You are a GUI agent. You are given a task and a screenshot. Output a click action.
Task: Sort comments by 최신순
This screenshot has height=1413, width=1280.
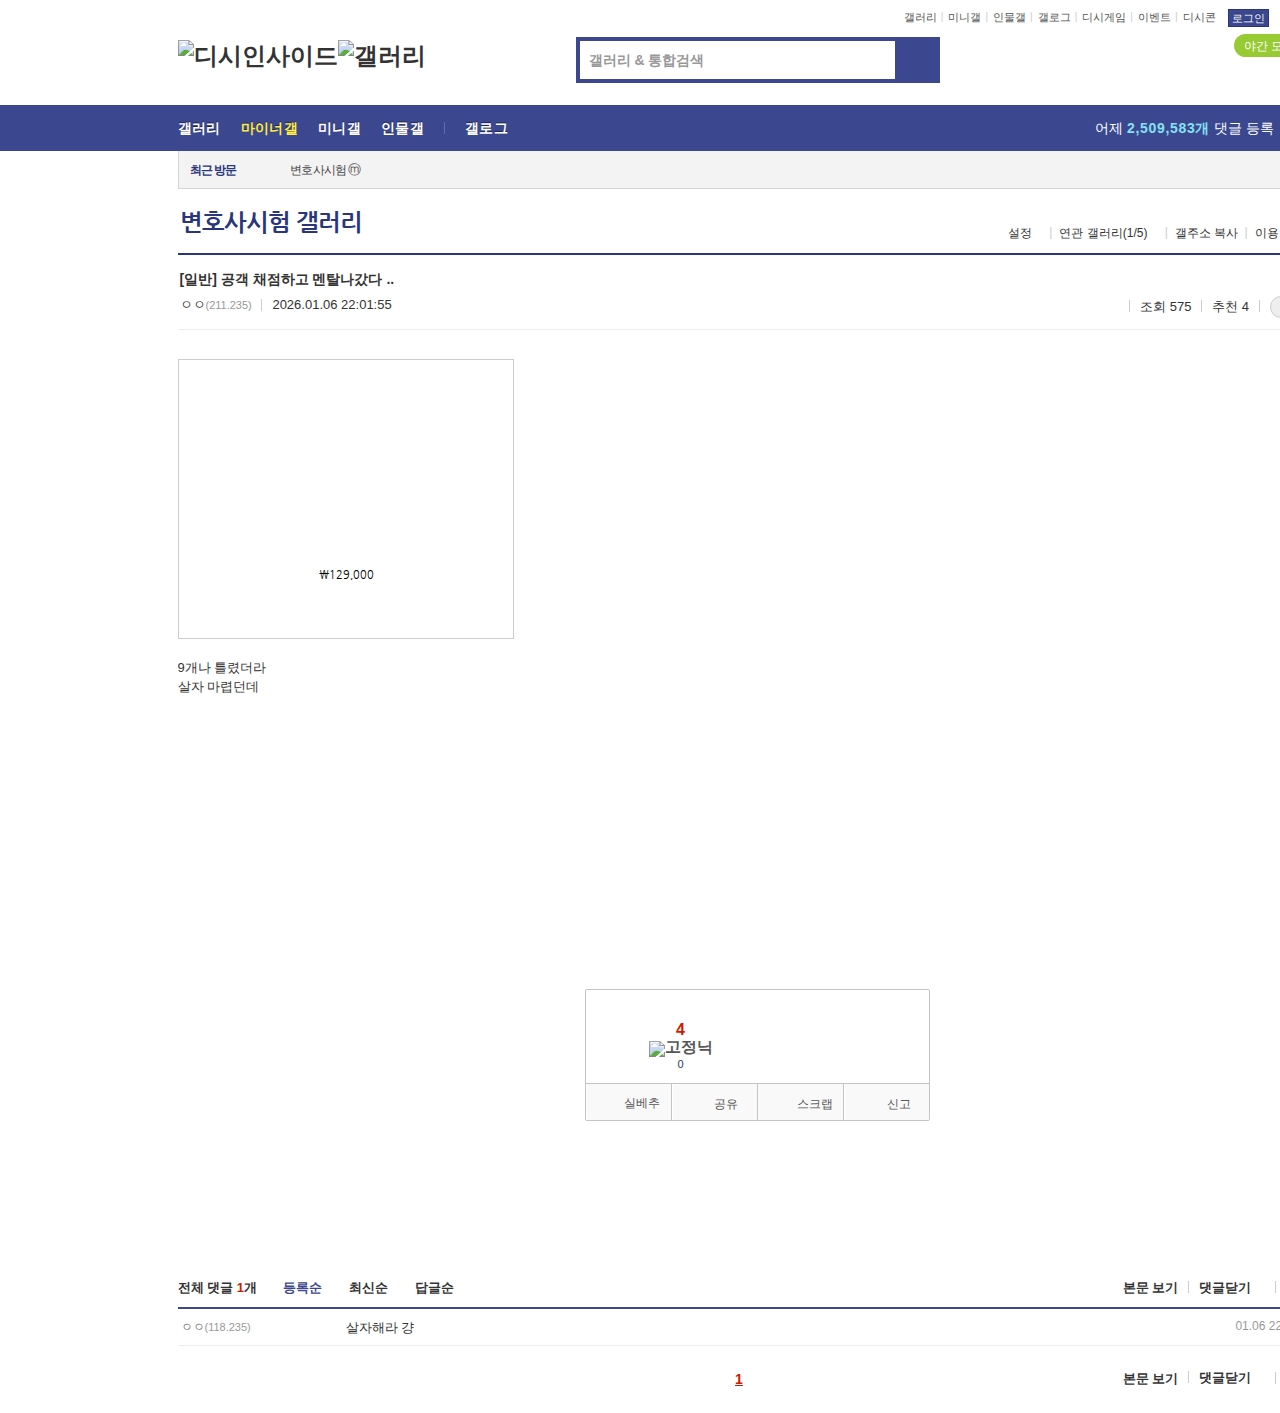(x=368, y=1288)
